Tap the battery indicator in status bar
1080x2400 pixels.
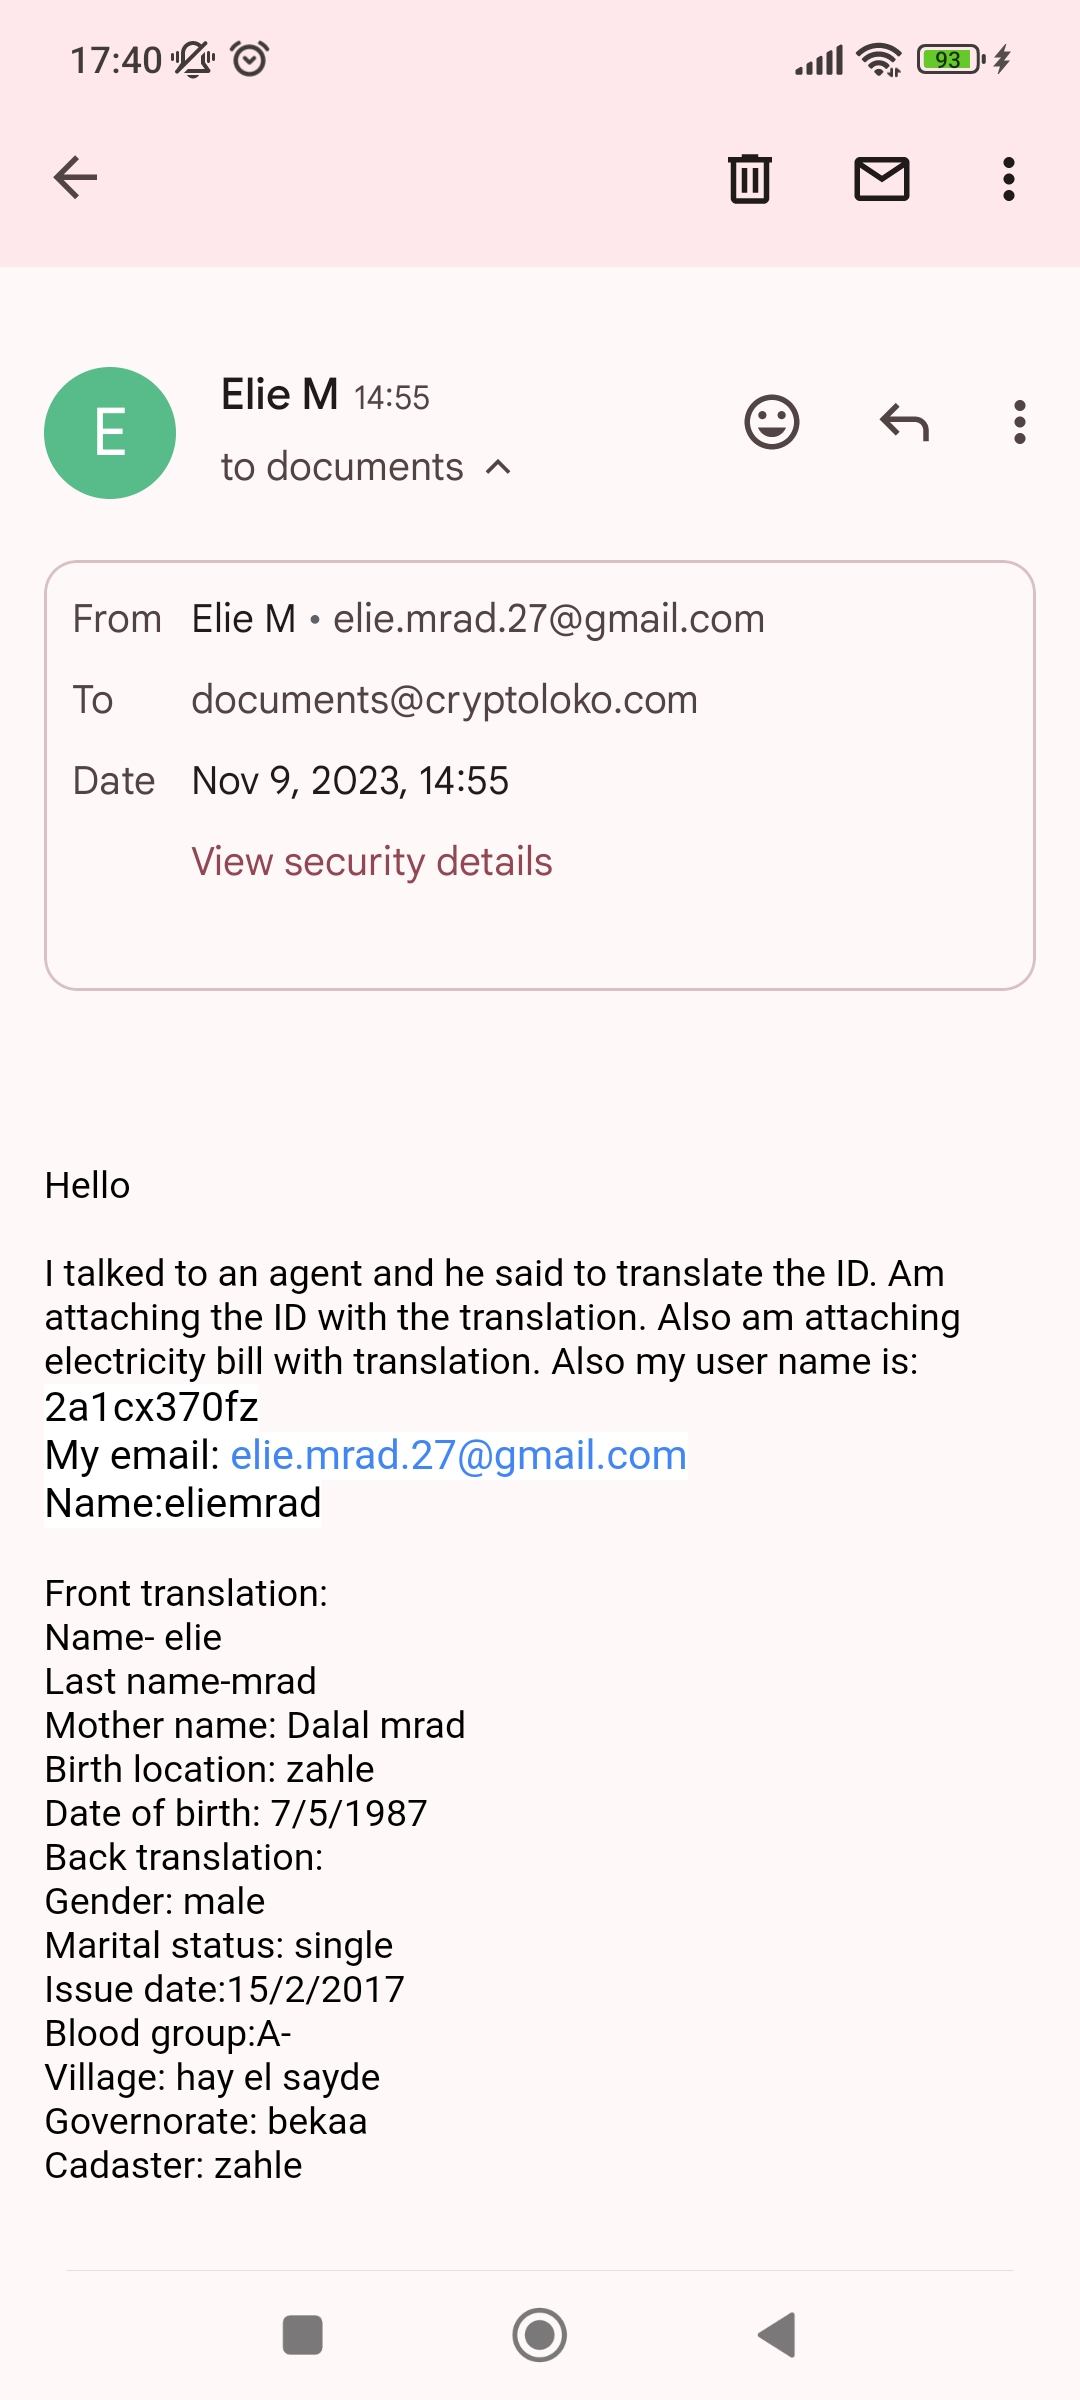(x=950, y=60)
